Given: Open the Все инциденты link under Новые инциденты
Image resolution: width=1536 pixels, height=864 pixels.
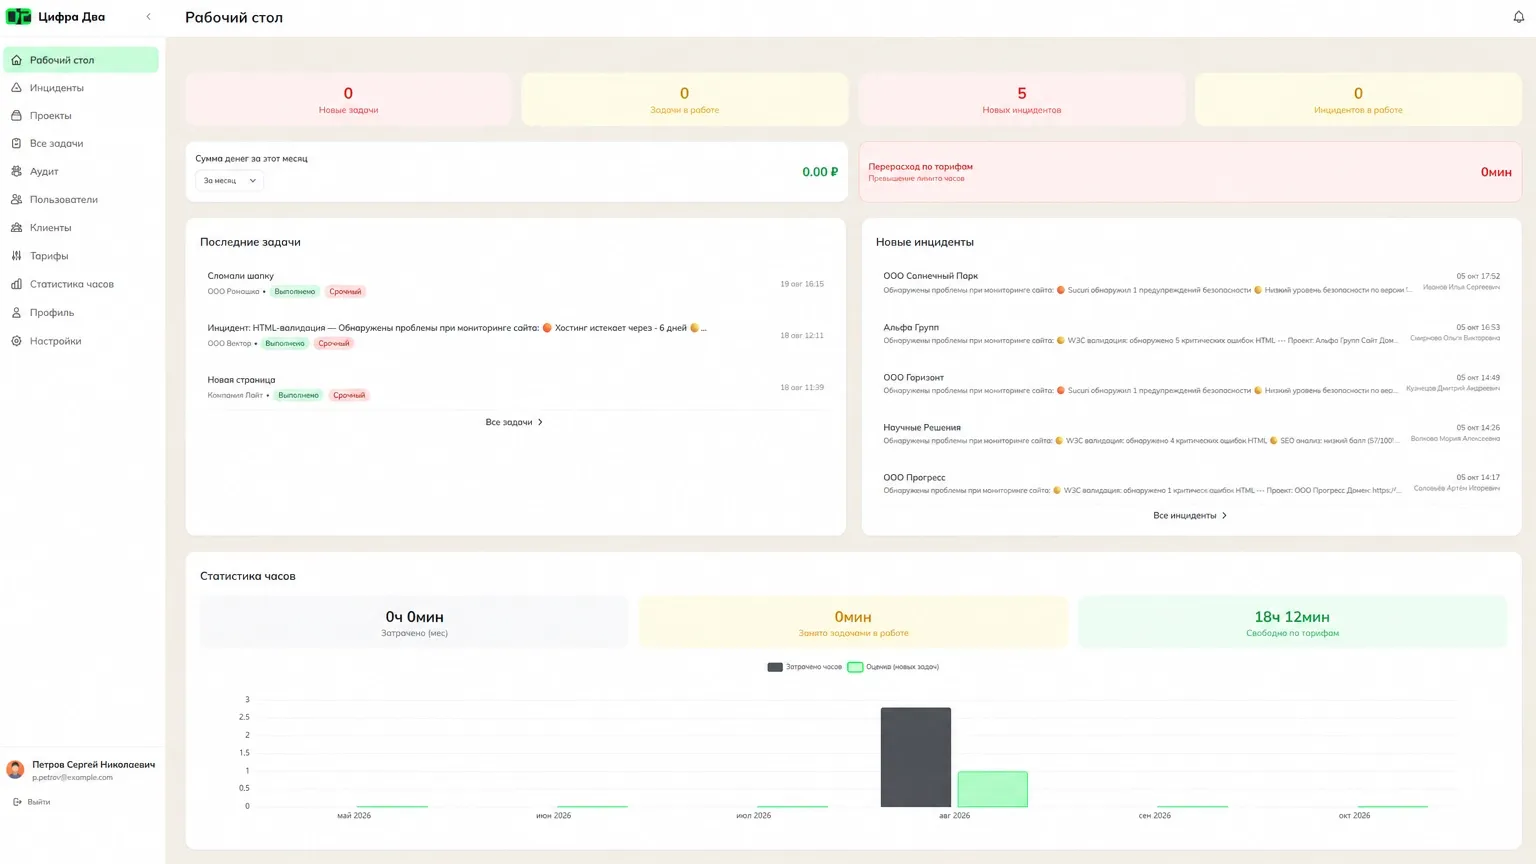Looking at the screenshot, I should coord(1190,516).
